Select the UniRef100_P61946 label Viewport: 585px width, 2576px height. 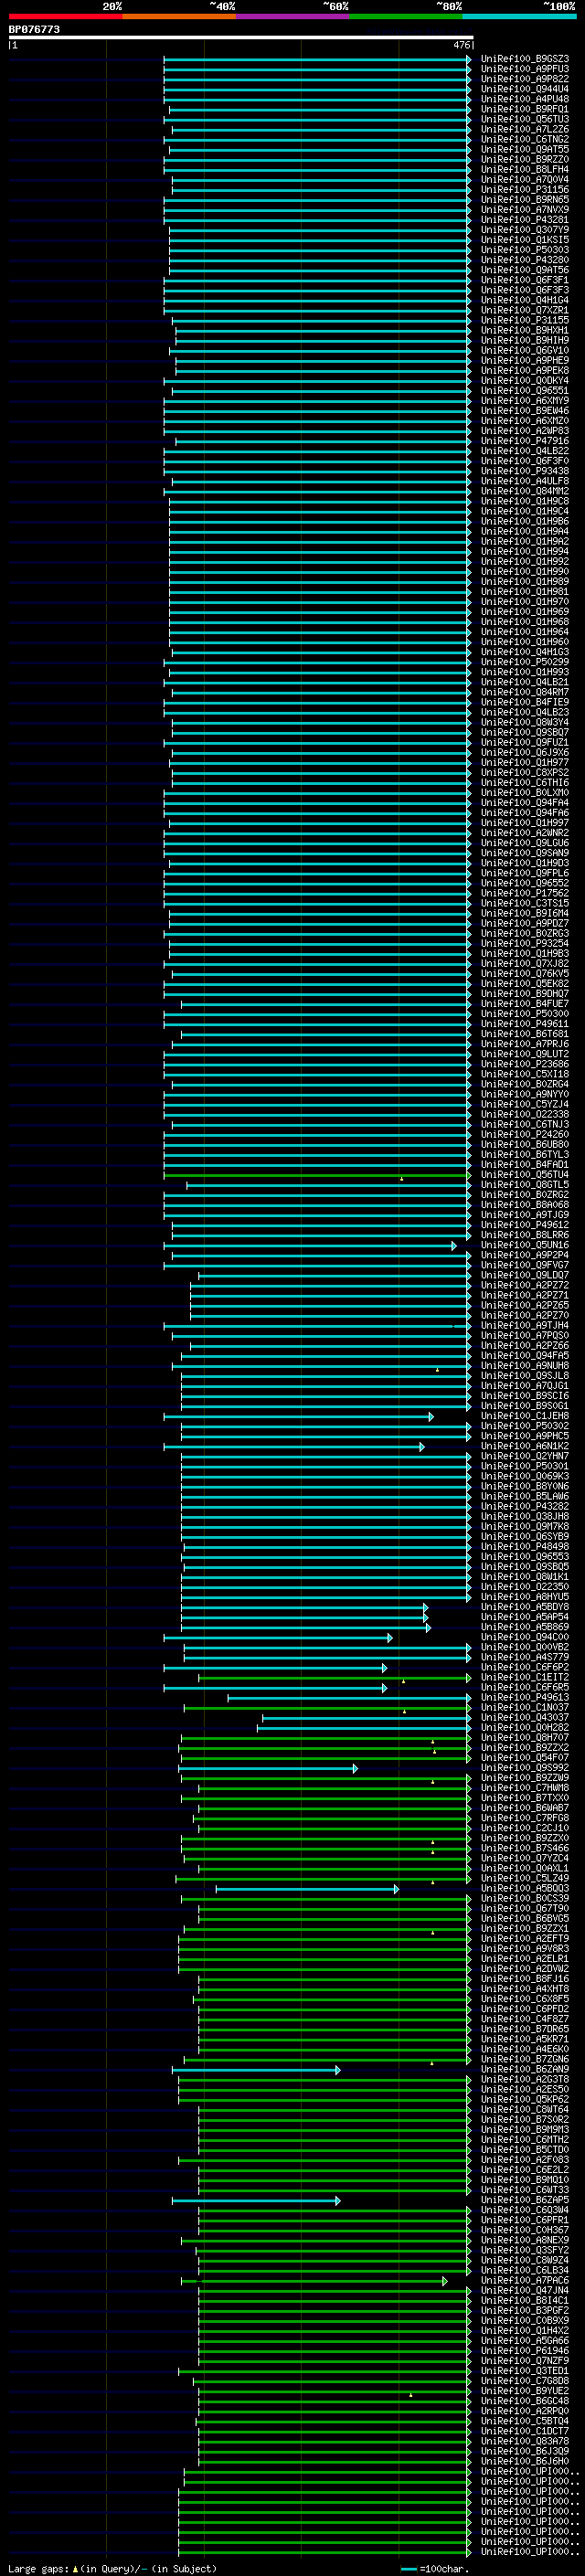coord(525,2351)
